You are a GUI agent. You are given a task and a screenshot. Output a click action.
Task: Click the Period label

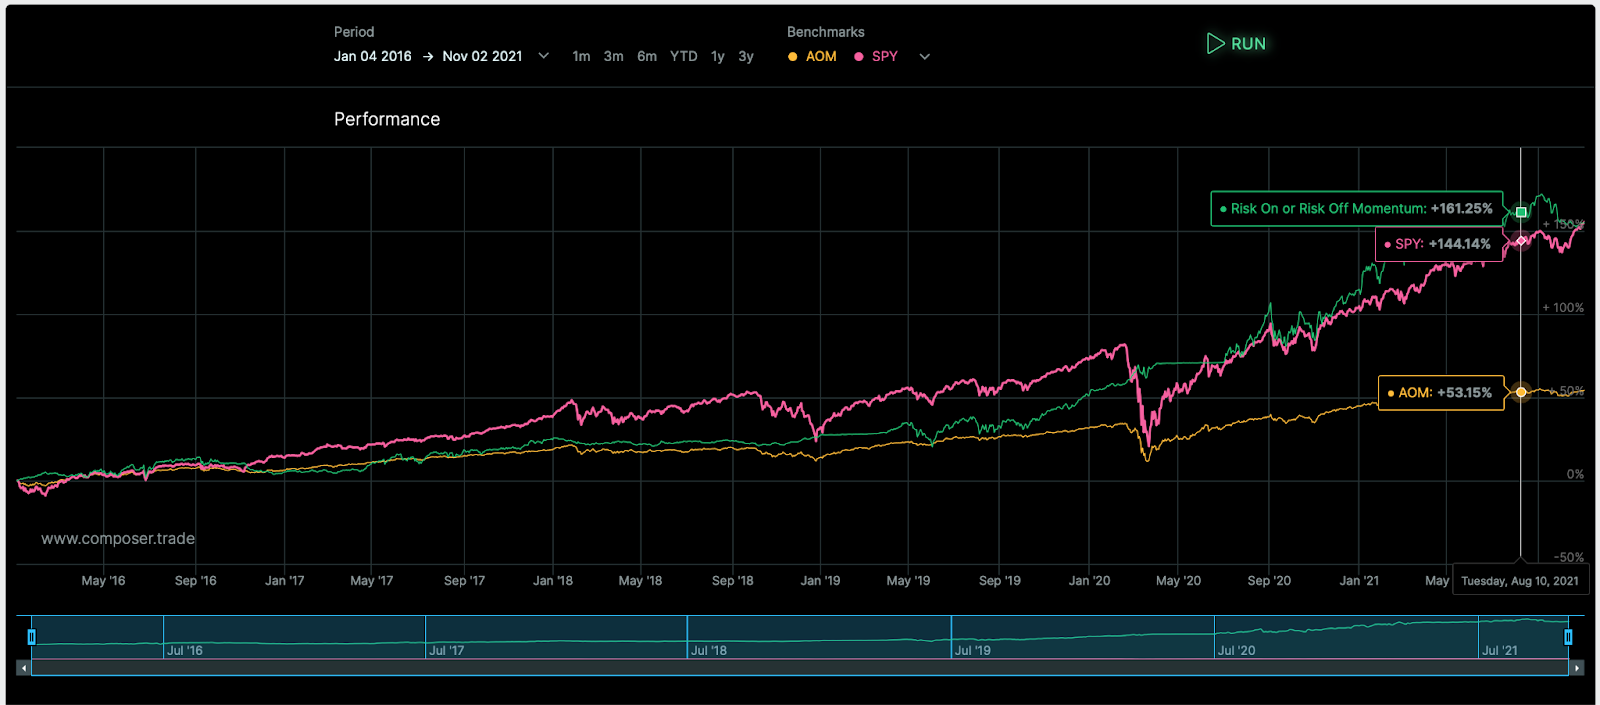[x=354, y=32]
